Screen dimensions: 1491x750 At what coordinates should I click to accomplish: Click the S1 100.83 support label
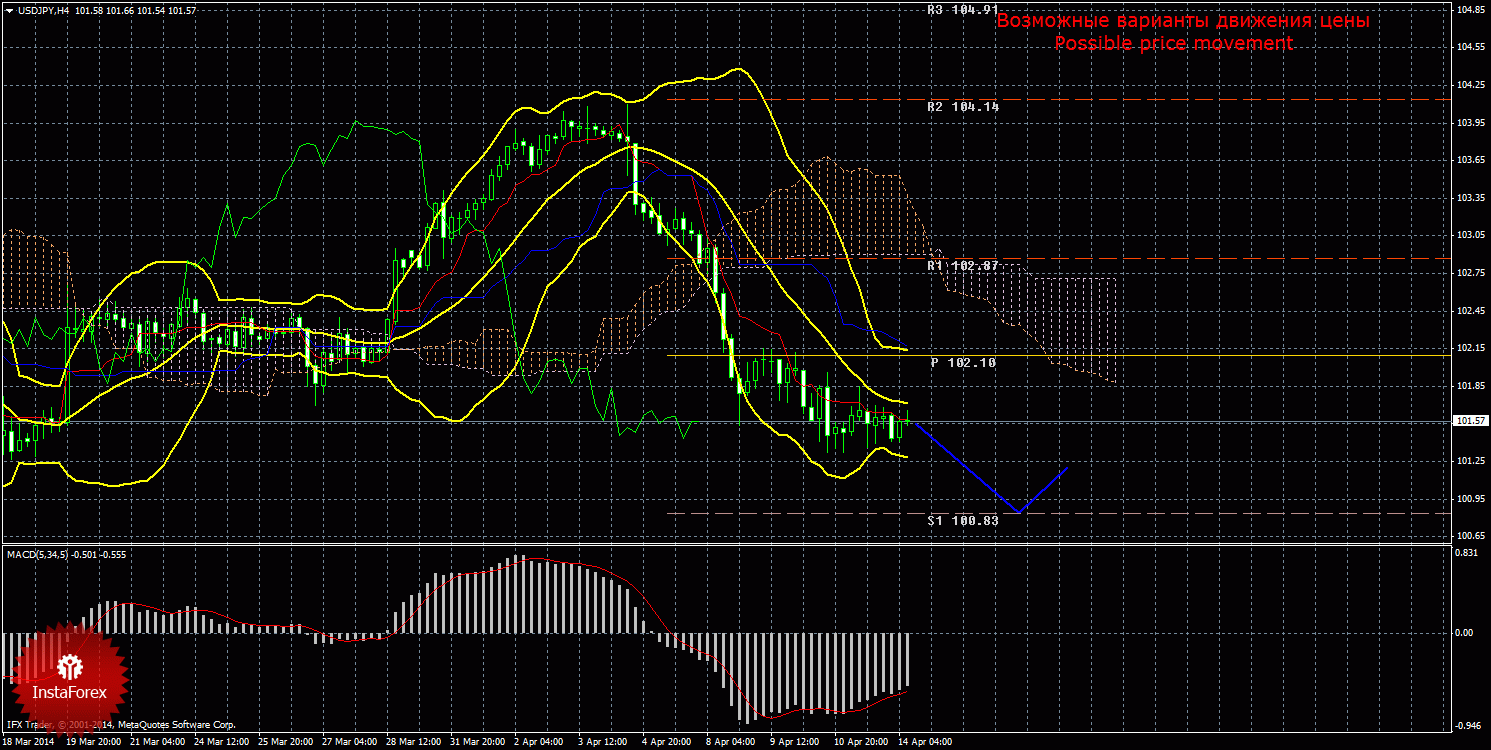click(x=963, y=521)
